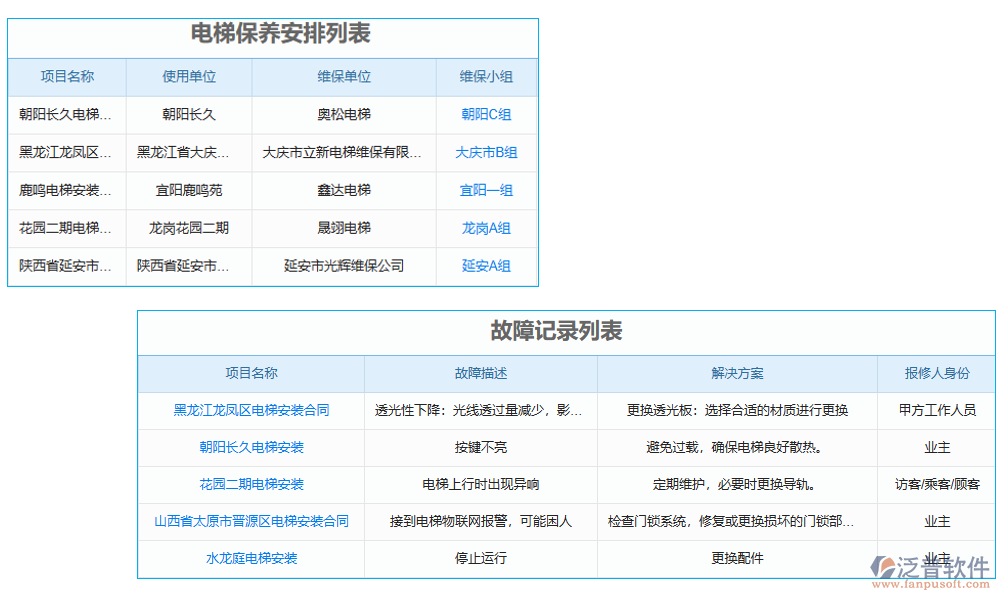1000x600 pixels.
Task: Click the 维保单位 column header
Action: (x=344, y=77)
